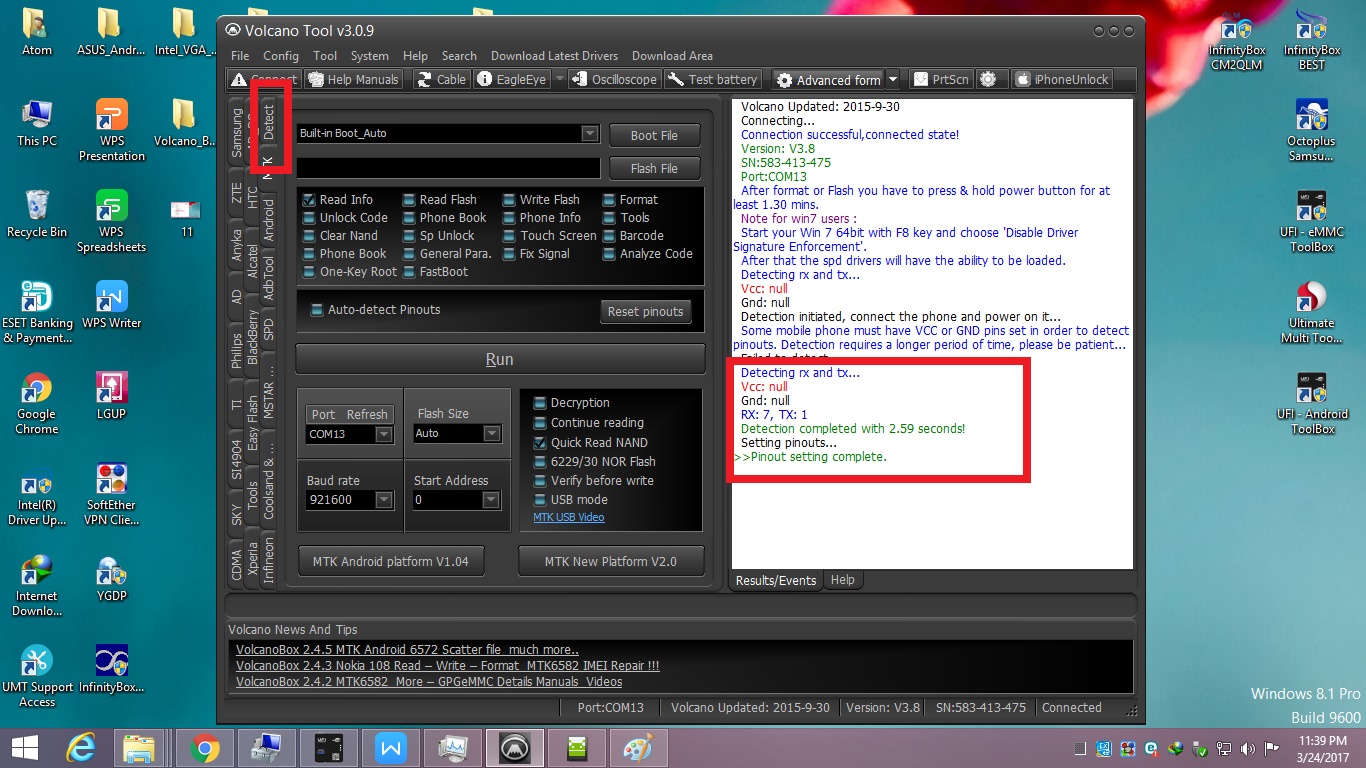This screenshot has height=768, width=1366.
Task: Click the Boot File button
Action: click(654, 135)
